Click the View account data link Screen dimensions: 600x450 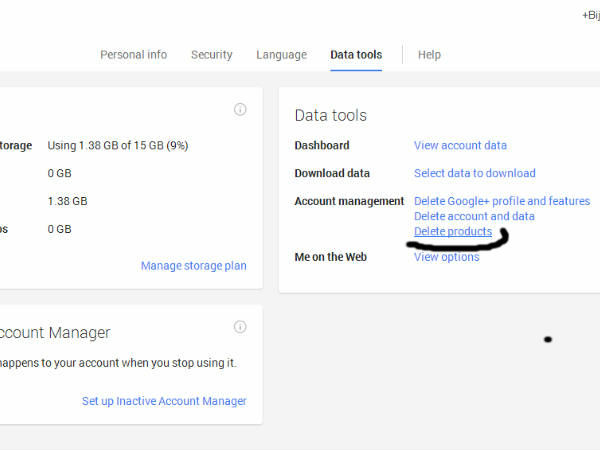pos(460,145)
